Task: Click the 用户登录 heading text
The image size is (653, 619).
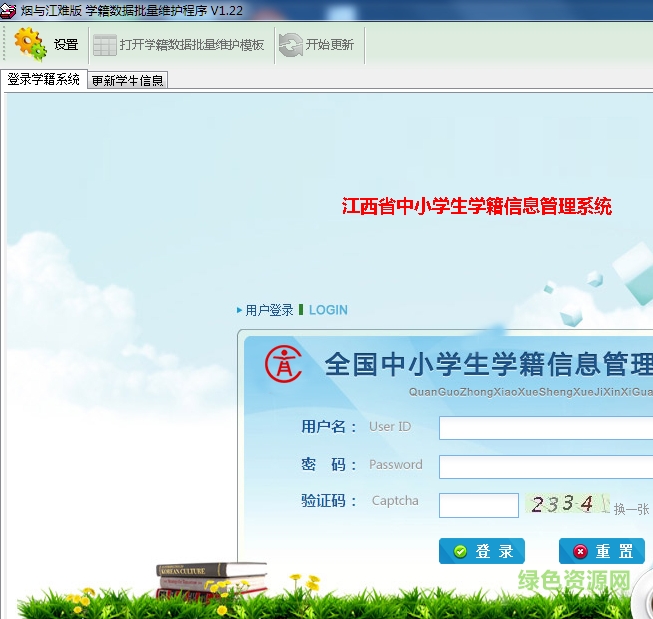Action: [x=269, y=310]
